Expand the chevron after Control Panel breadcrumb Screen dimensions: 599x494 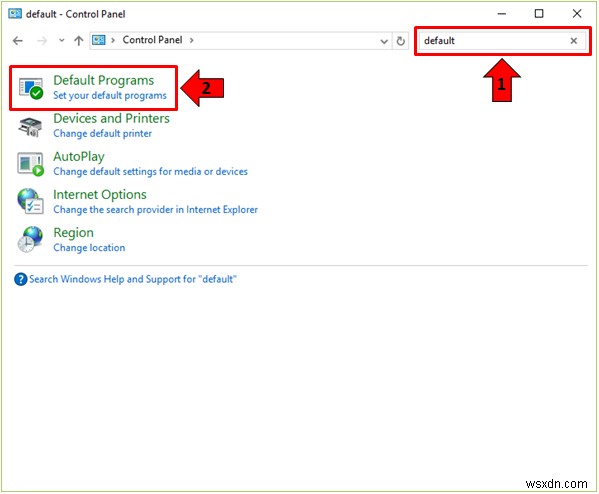coord(192,40)
